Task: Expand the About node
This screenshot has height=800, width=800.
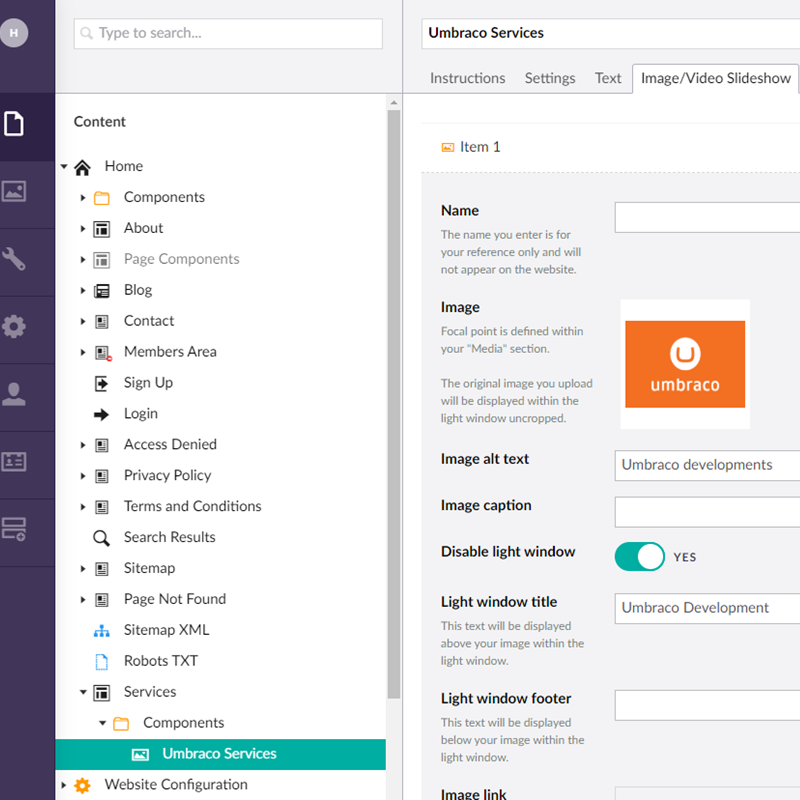Action: coord(83,229)
